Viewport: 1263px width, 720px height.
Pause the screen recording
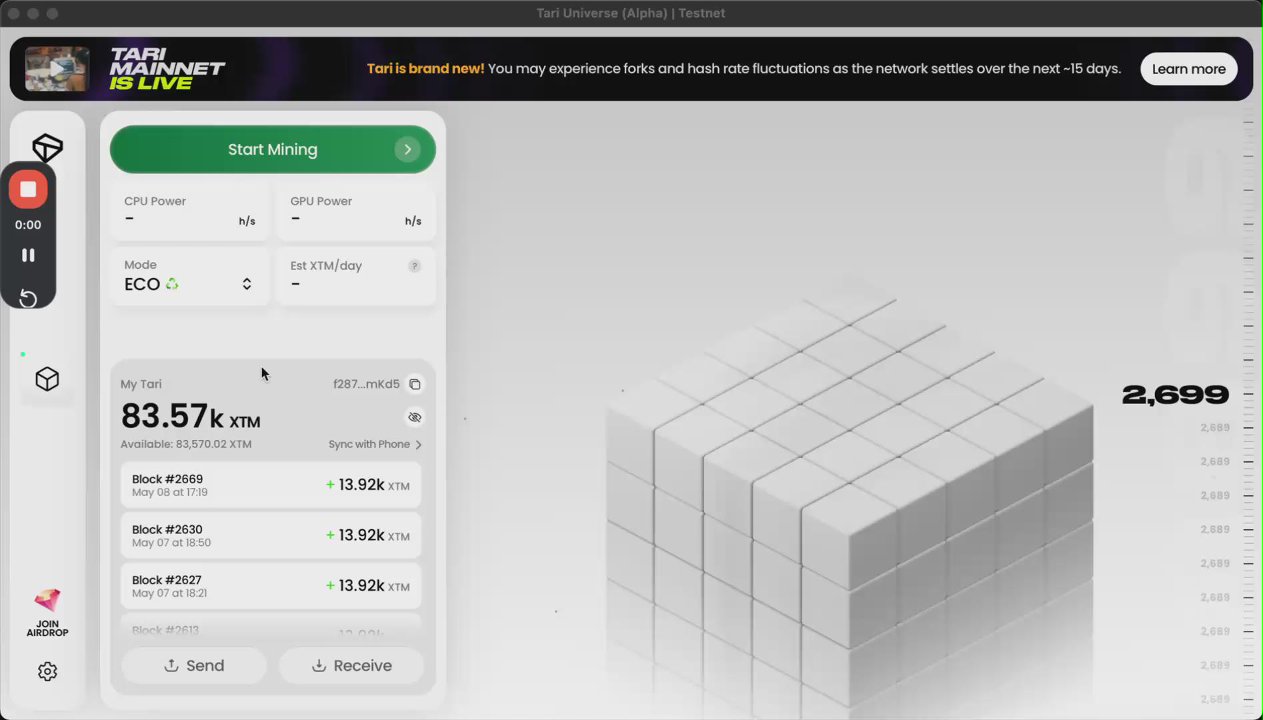click(28, 255)
